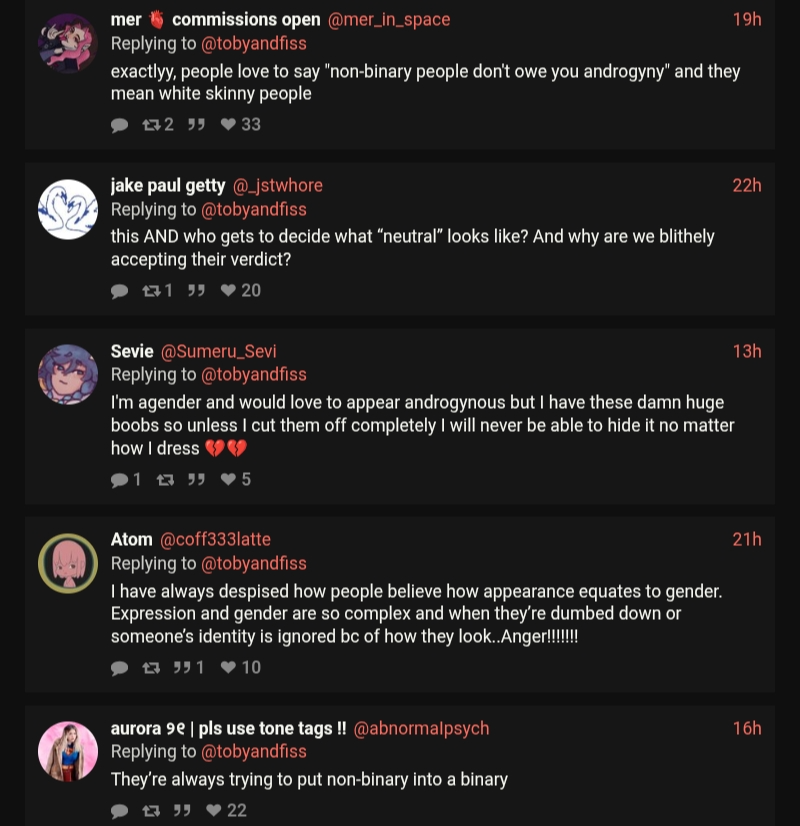Open @mer_in_space profile handle
This screenshot has width=800, height=826.
pos(389,20)
